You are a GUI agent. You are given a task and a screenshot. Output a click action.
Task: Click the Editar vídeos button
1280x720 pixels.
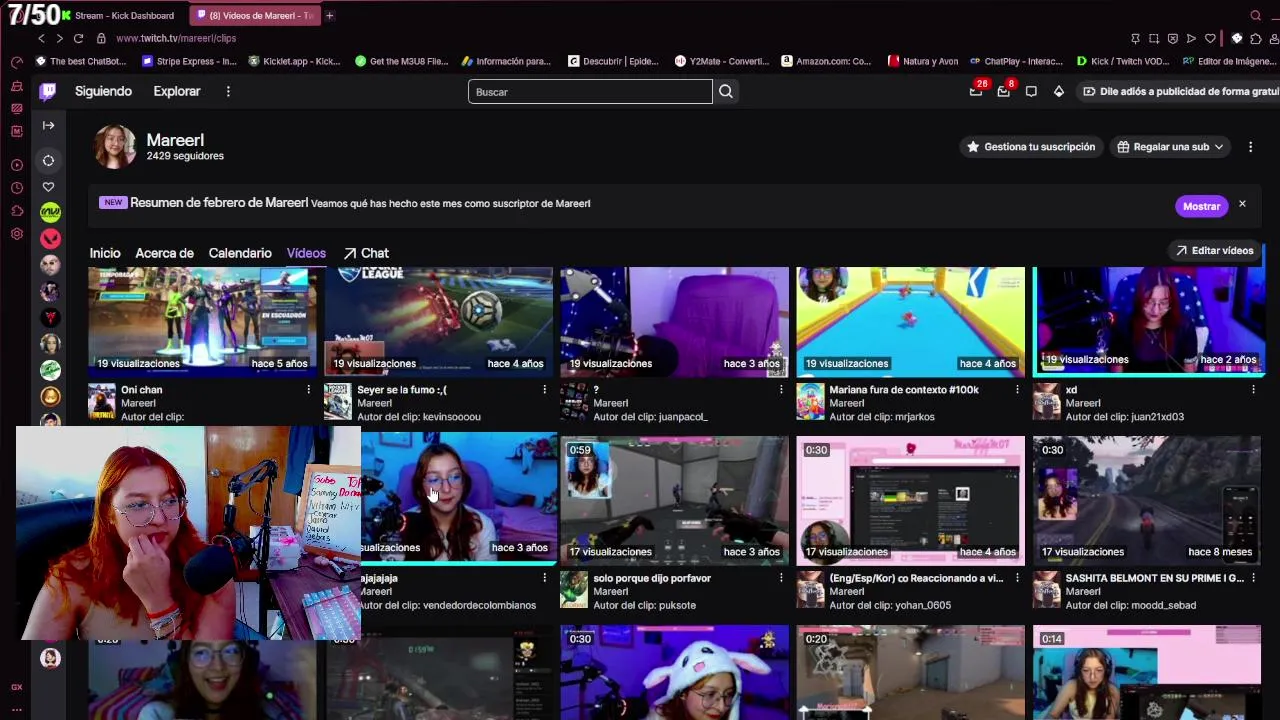pos(1215,250)
